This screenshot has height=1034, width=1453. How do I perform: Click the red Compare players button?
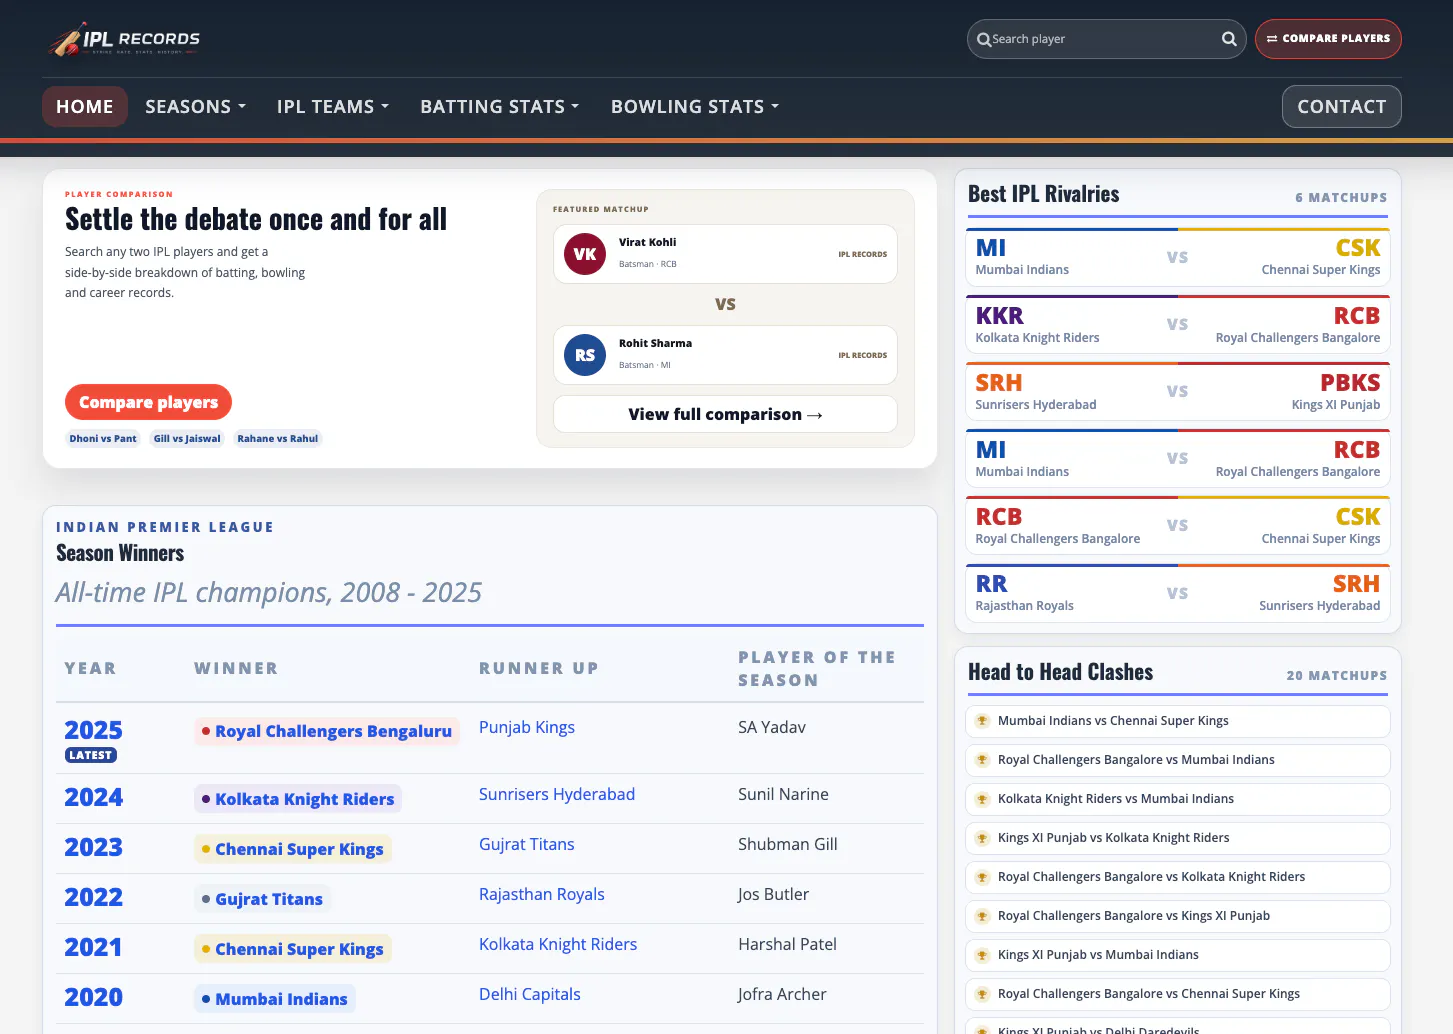click(148, 402)
